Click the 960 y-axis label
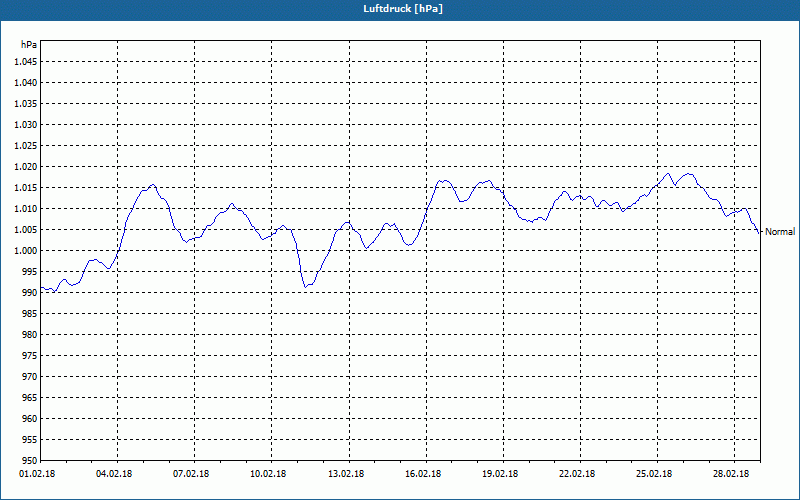 (30, 419)
